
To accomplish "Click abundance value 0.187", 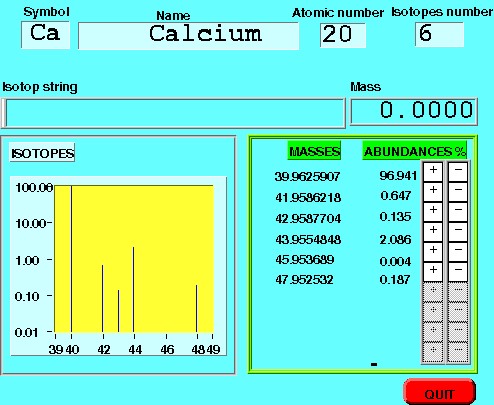I will point(395,279).
